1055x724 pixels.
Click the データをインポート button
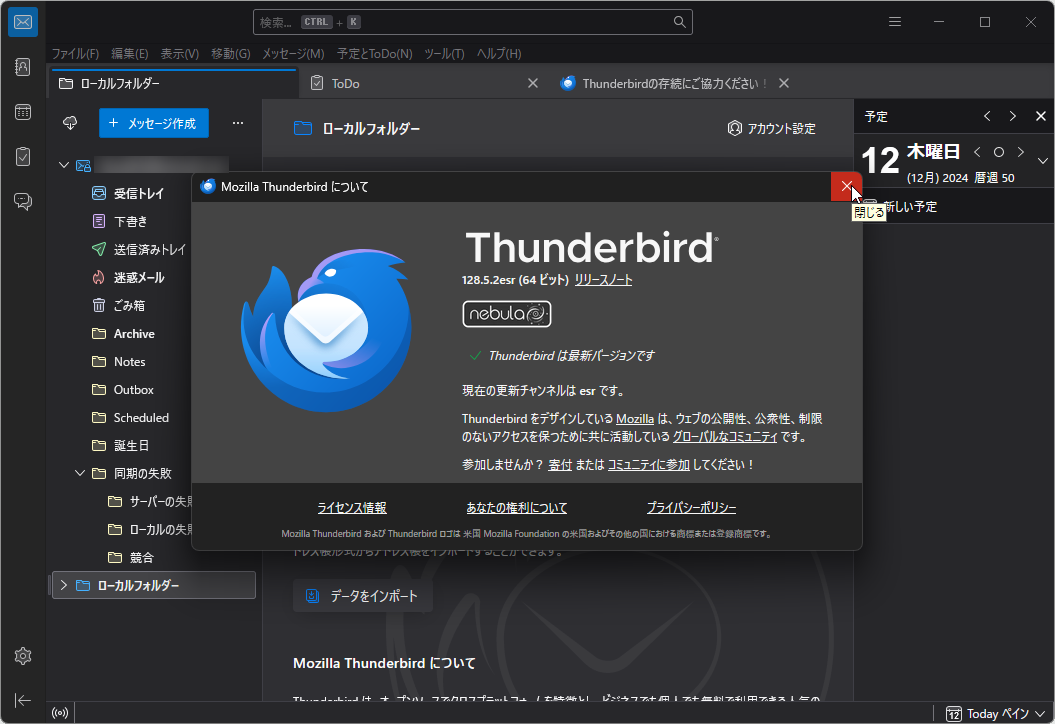(x=364, y=595)
